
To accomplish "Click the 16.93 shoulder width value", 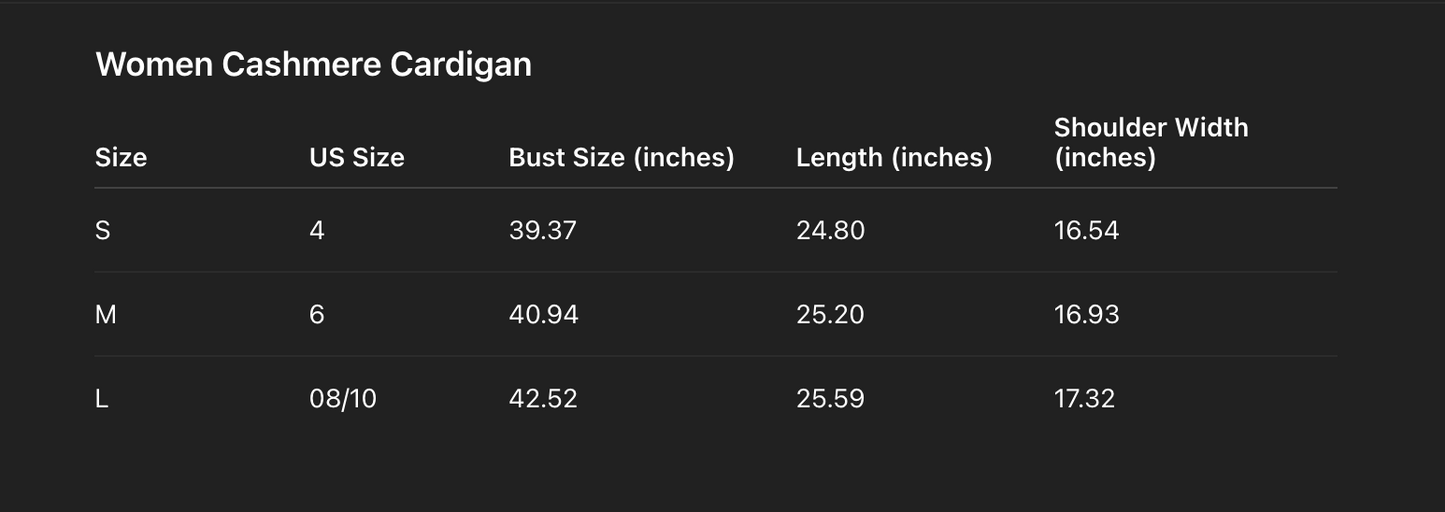I will pyautogui.click(x=1086, y=315).
